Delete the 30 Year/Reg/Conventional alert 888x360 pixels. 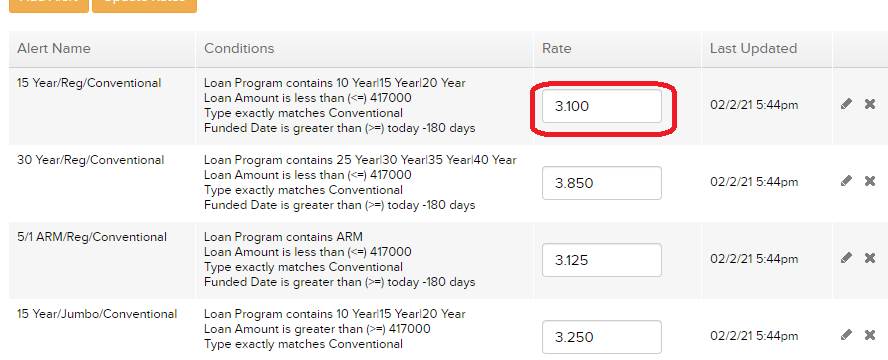click(870, 181)
